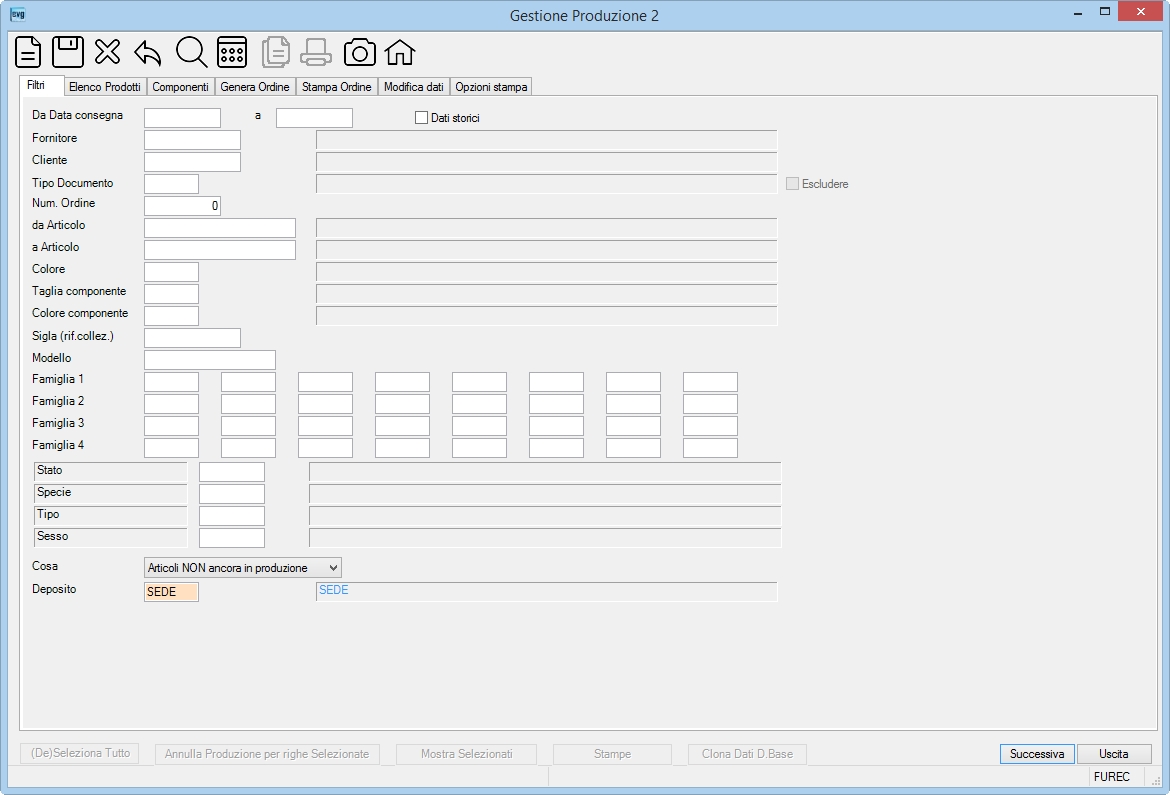Select the Opzioni stampa tab
Image resolution: width=1170 pixels, height=795 pixels.
(x=491, y=87)
